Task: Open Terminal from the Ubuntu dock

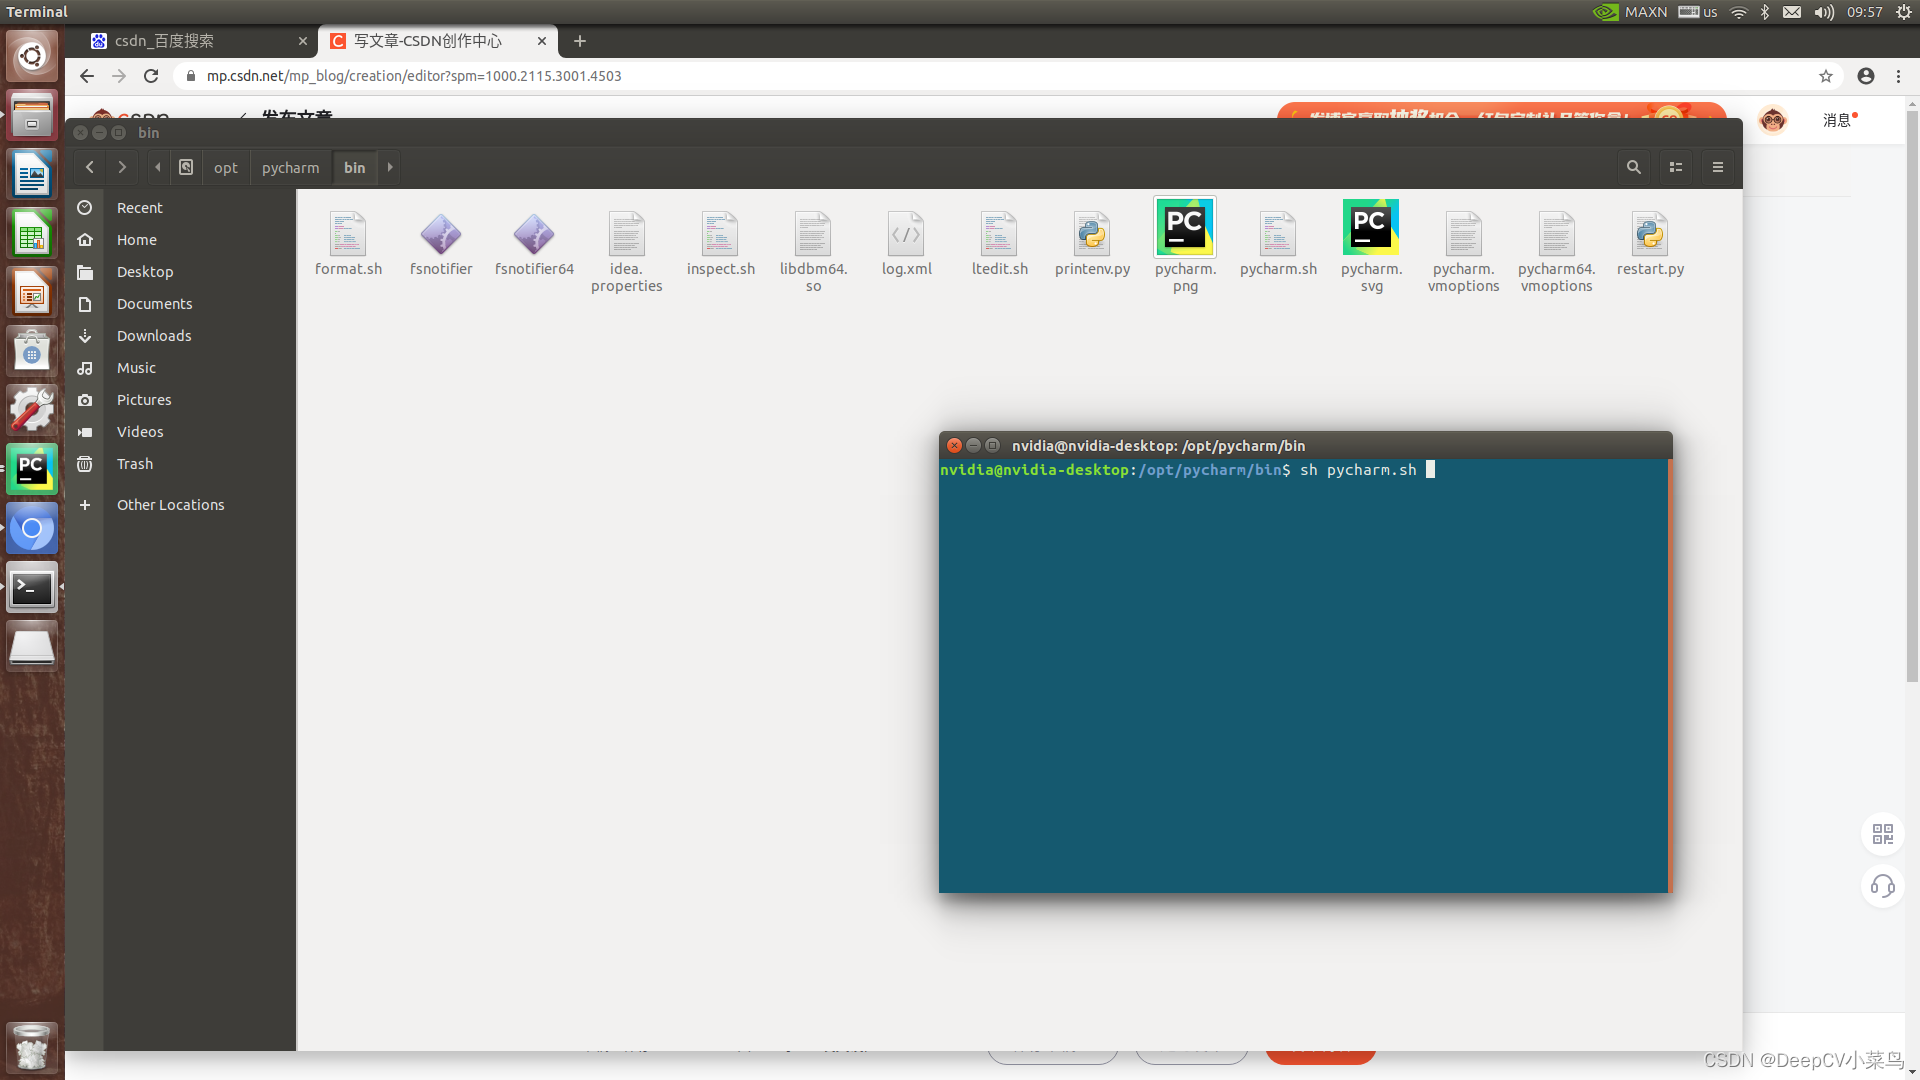Action: pyautogui.click(x=31, y=588)
